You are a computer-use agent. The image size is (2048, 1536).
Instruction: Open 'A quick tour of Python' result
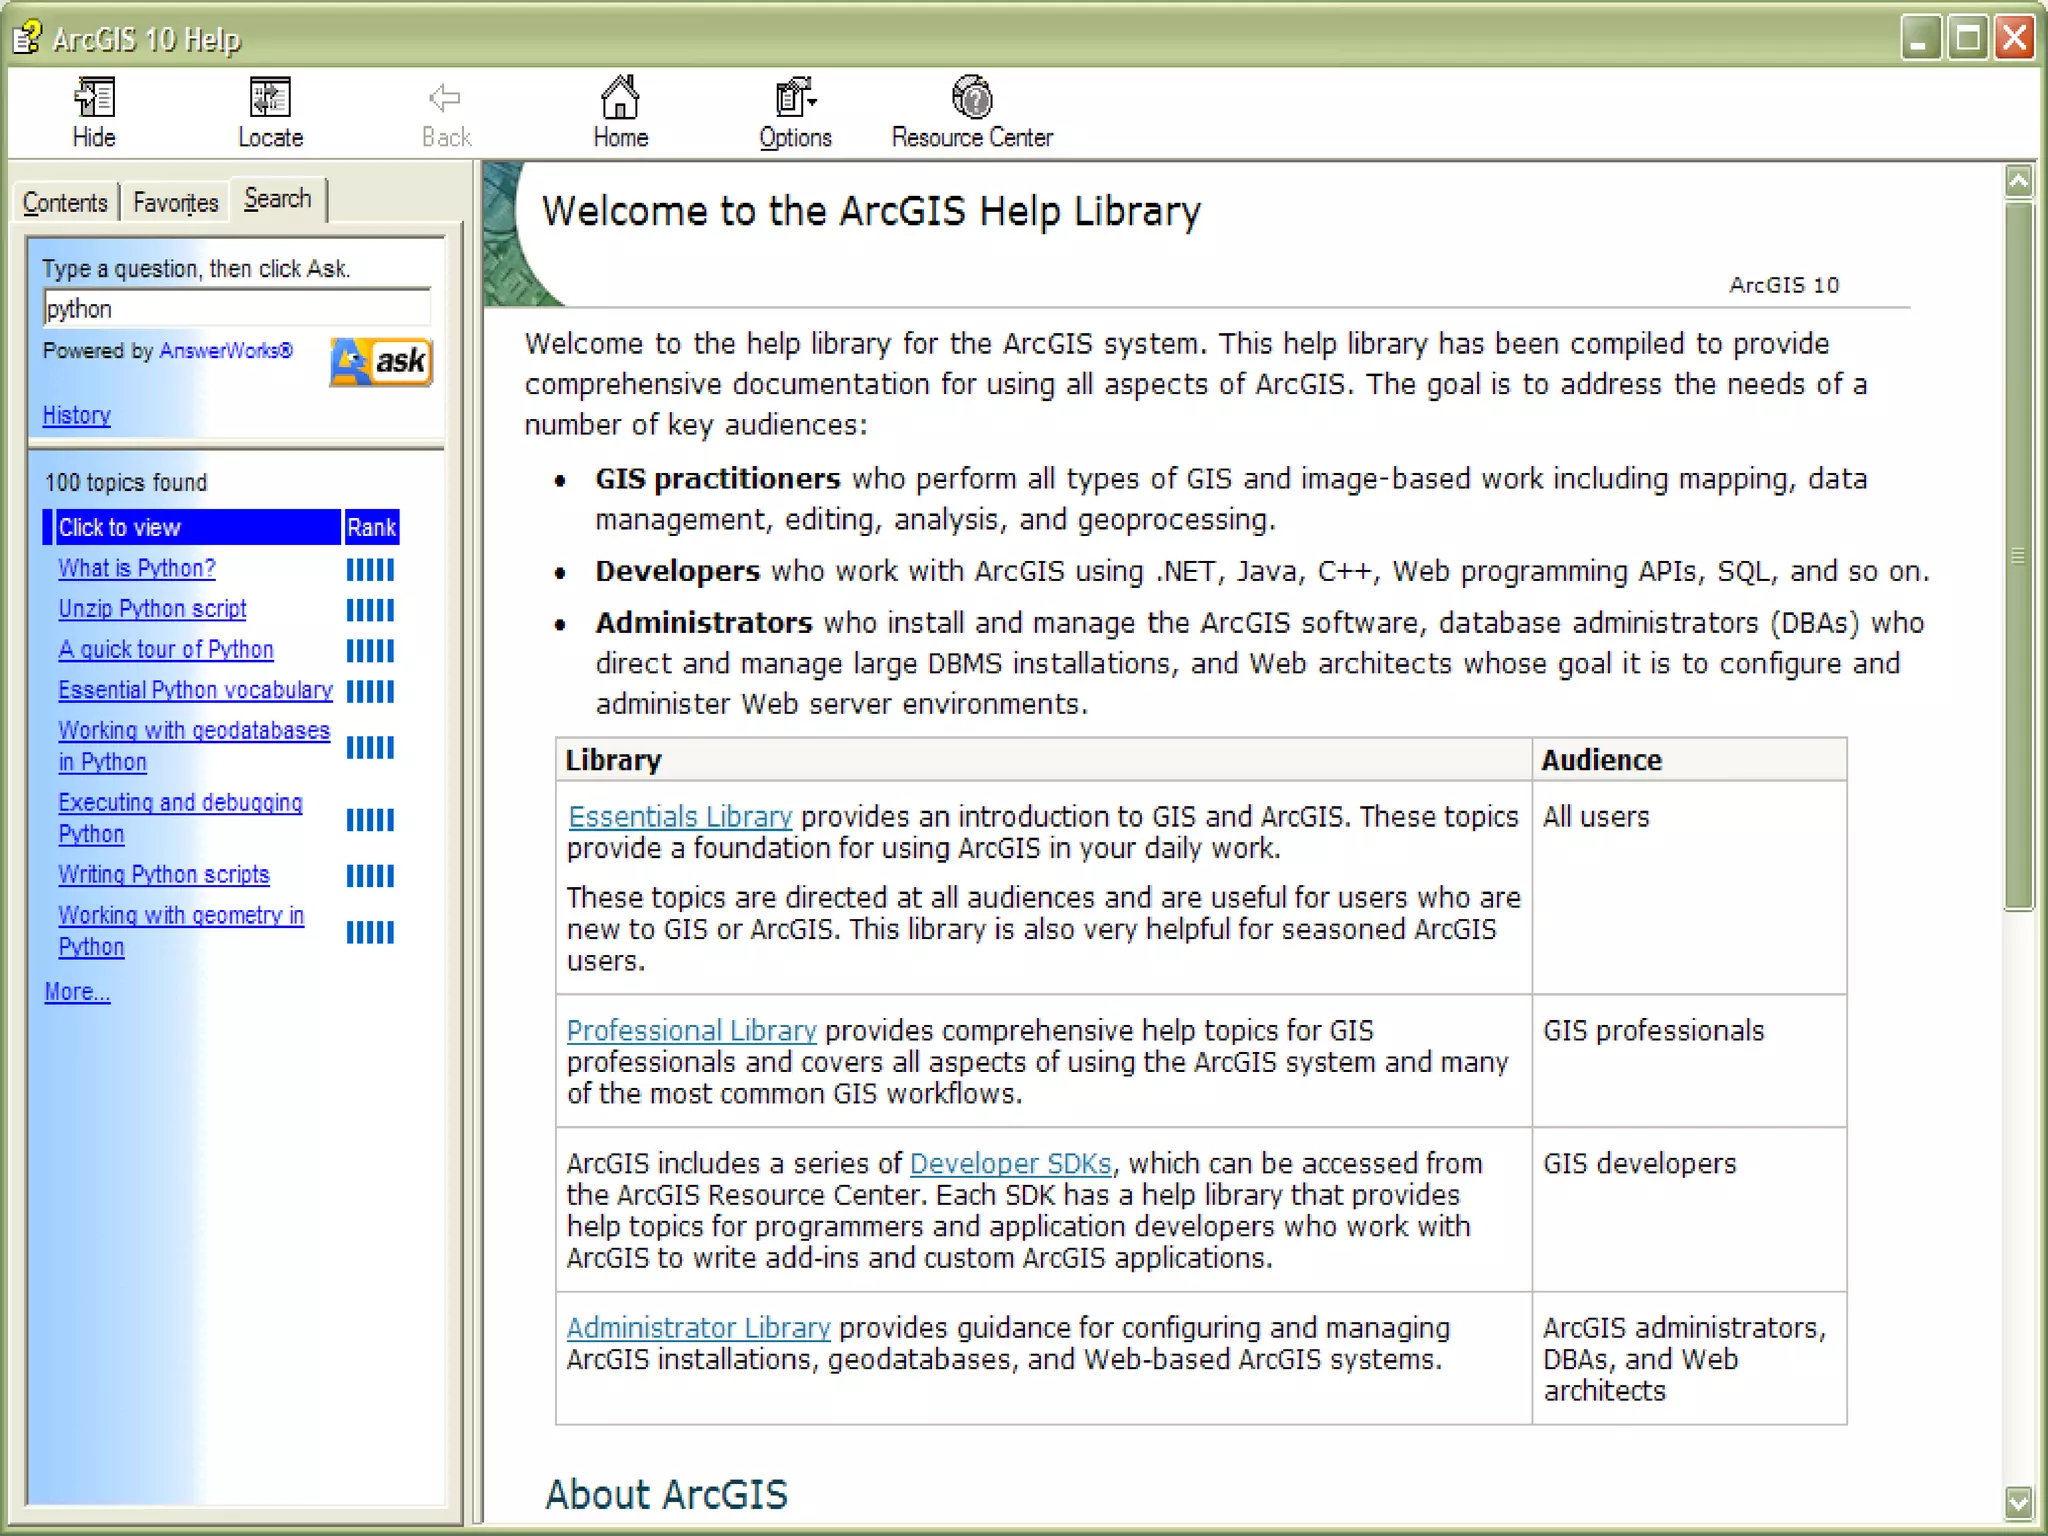[x=166, y=650]
